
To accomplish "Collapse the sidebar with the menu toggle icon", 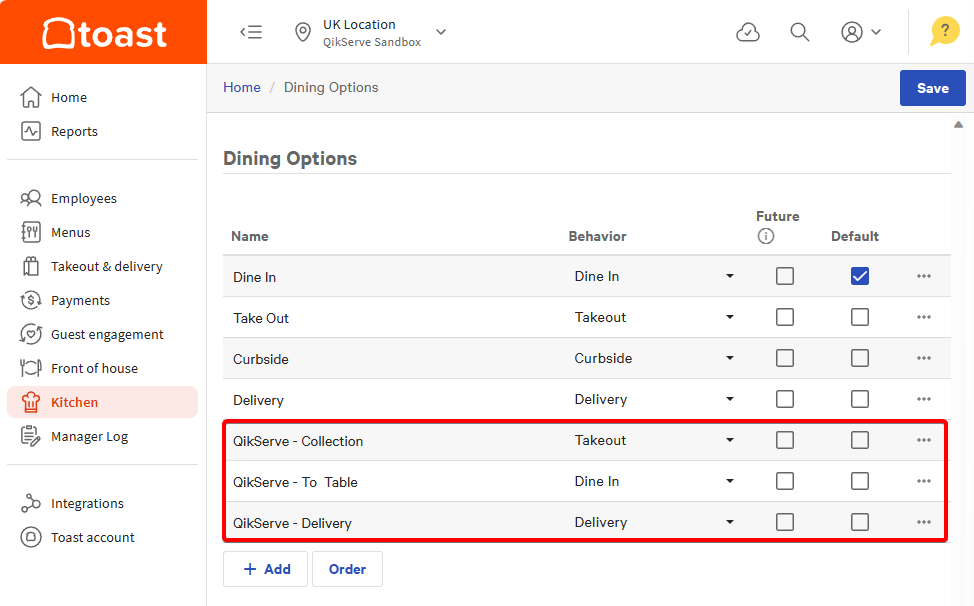I will pos(251,32).
